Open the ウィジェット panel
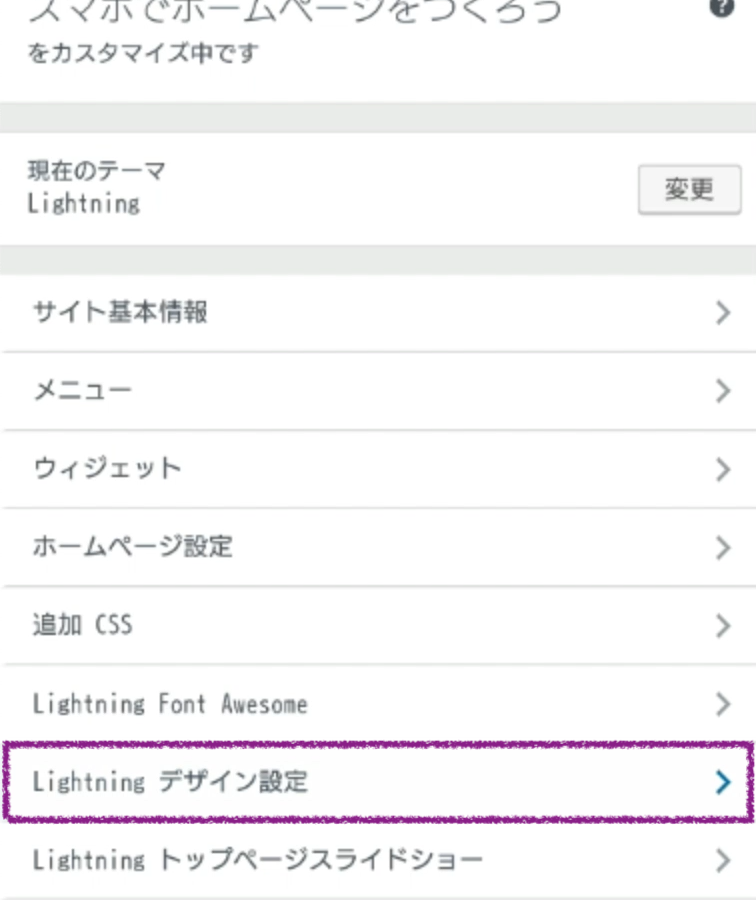The height and width of the screenshot is (900, 756). tap(107, 468)
